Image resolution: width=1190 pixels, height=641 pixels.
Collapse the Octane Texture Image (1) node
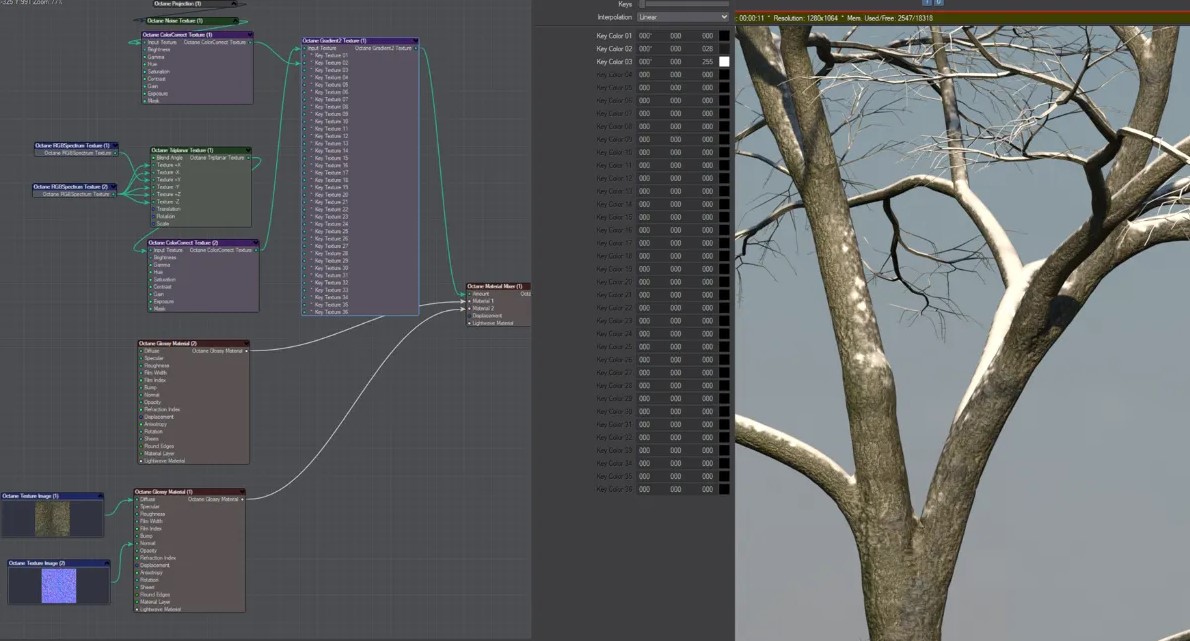pyautogui.click(x=99, y=496)
